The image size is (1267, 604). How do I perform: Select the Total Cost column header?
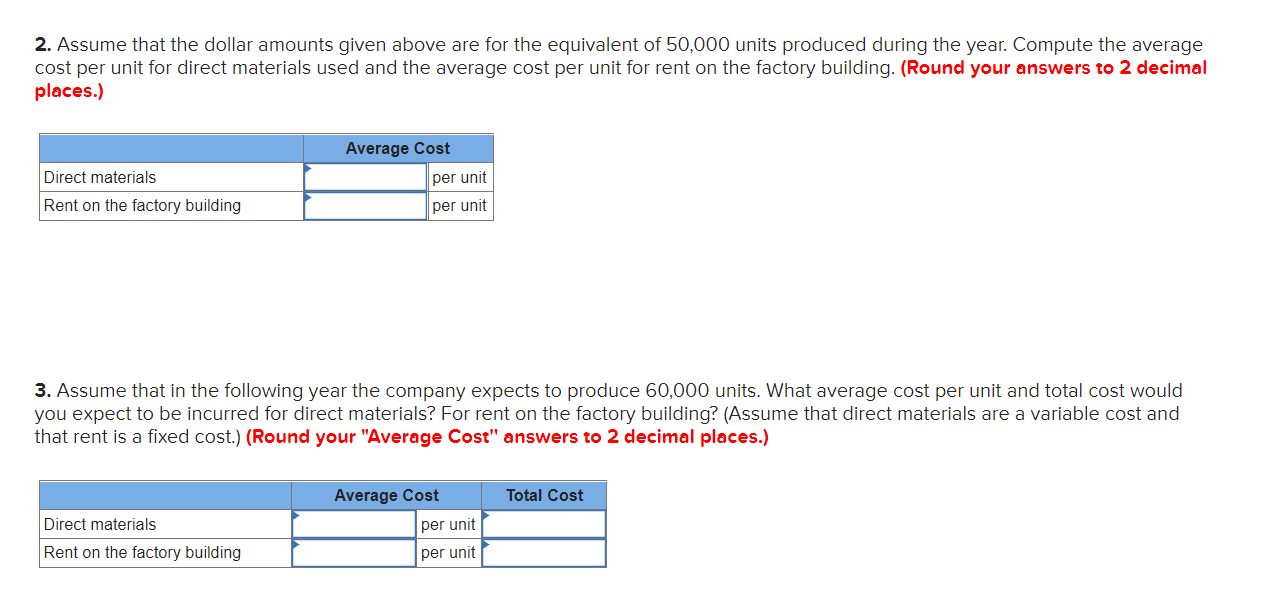tap(543, 495)
